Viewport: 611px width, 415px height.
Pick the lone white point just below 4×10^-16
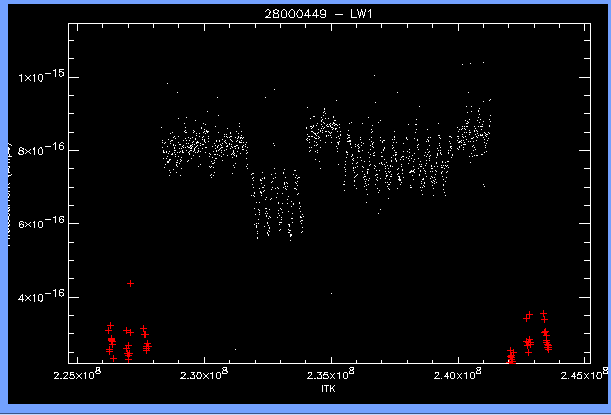(331, 293)
